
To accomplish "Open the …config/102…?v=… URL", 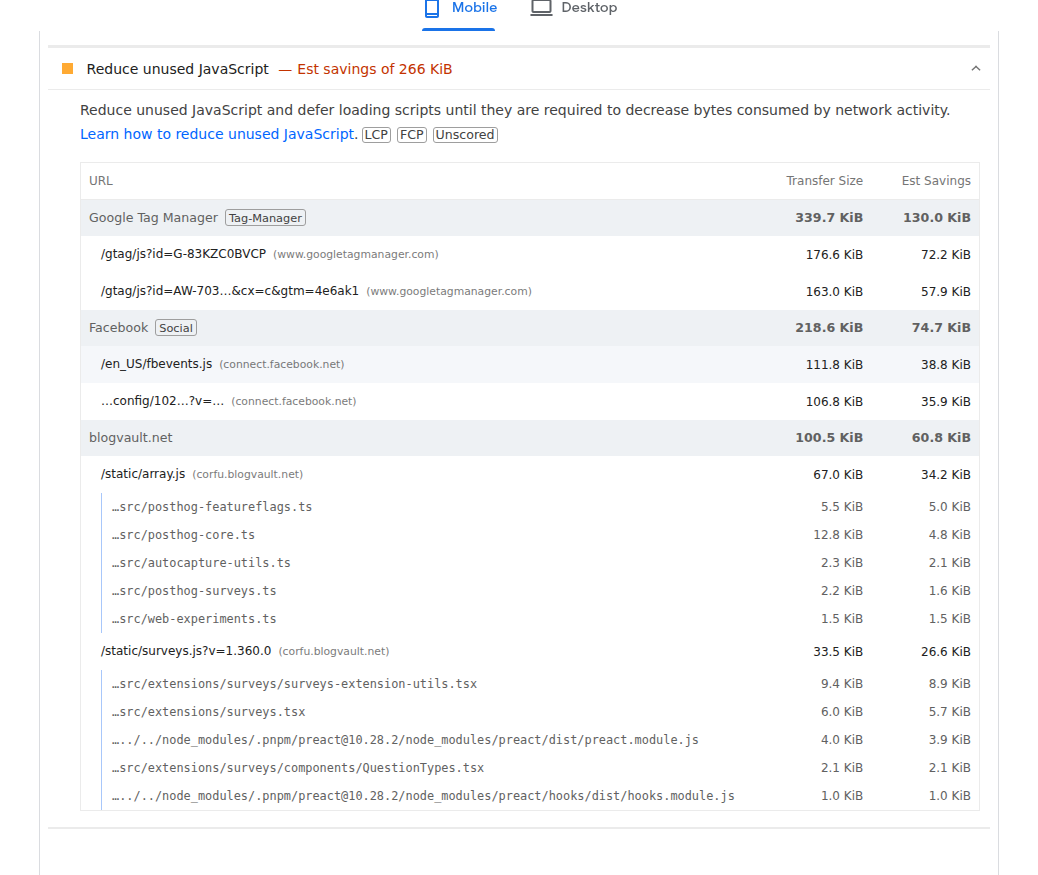I will coord(162,401).
